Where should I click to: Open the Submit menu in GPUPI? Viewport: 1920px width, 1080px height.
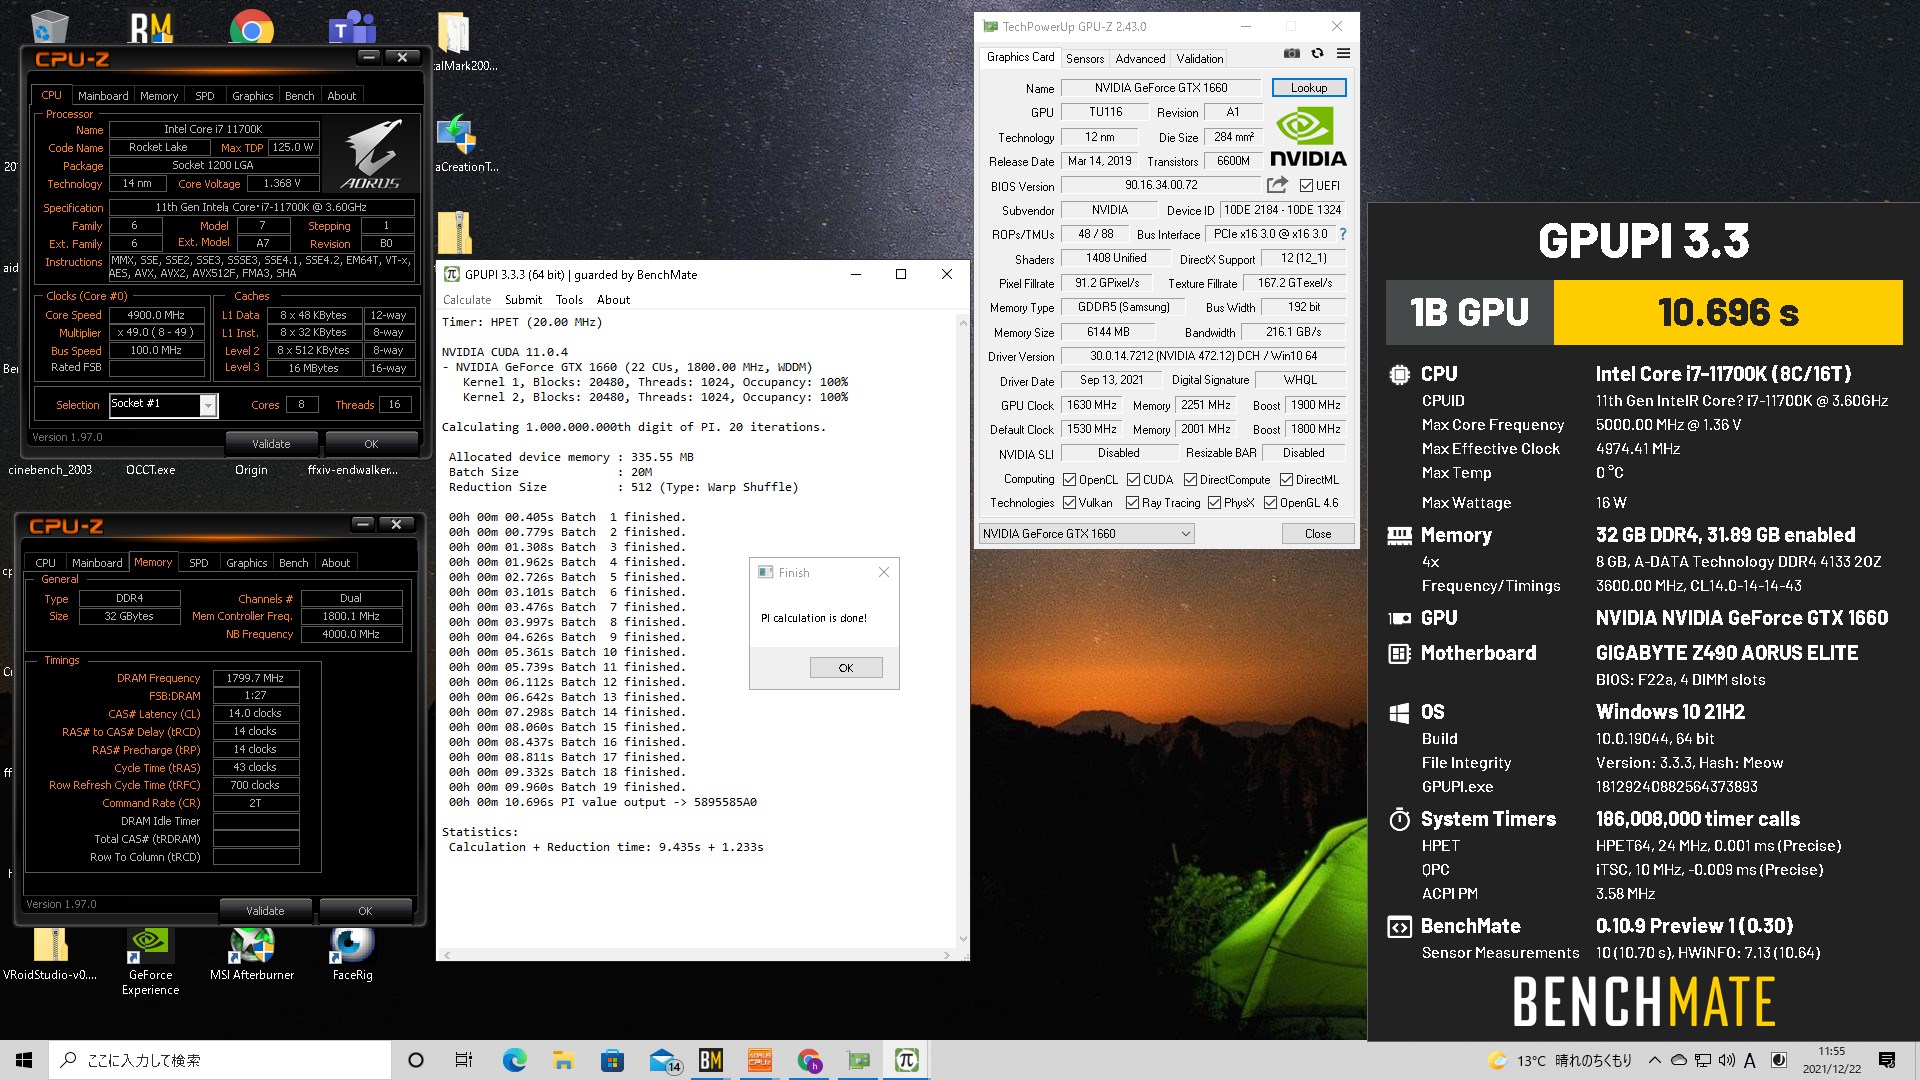point(523,300)
